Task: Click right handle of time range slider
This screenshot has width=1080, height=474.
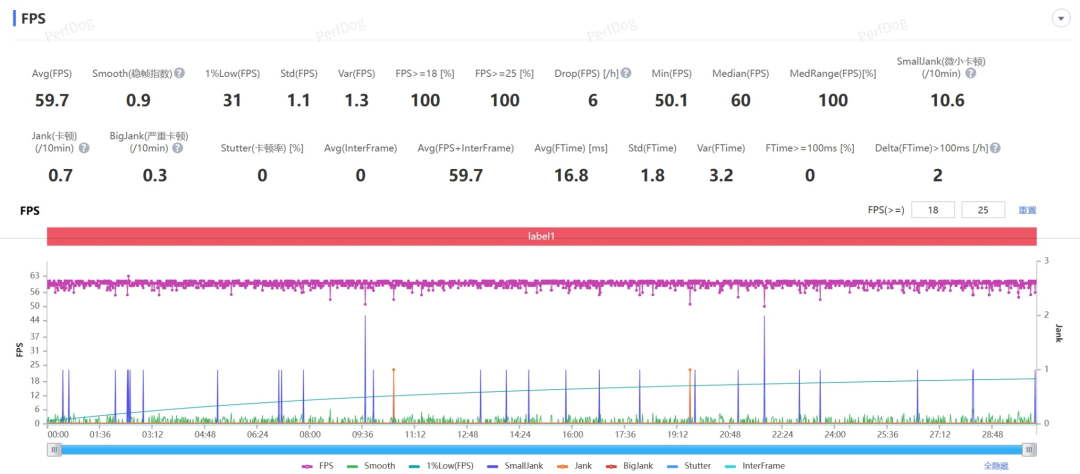Action: 1029,450
